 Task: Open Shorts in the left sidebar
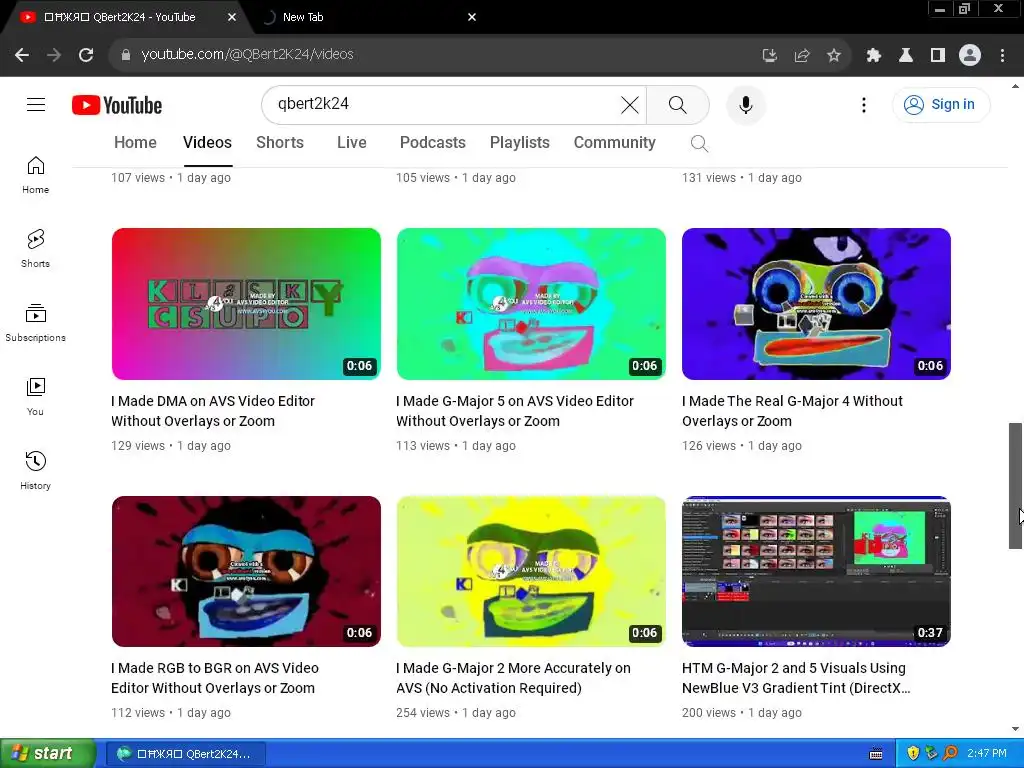(x=35, y=249)
